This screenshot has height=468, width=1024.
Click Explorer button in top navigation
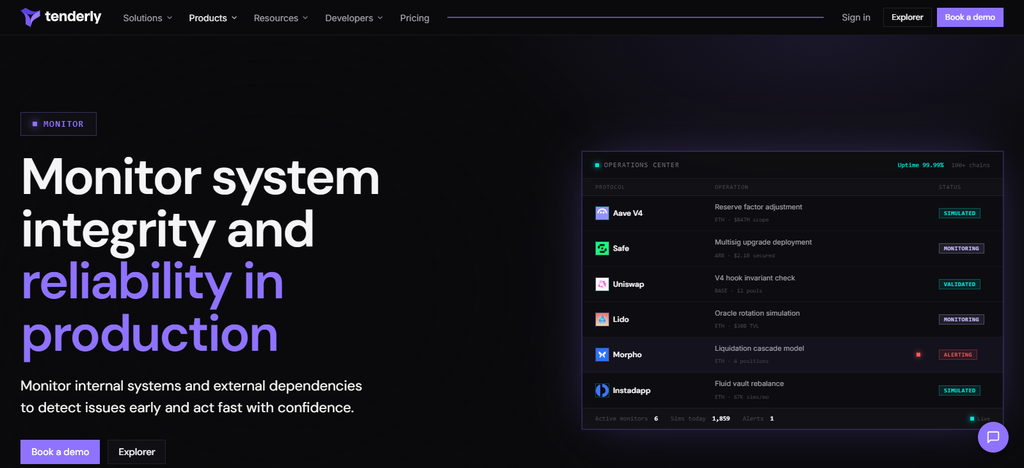click(x=907, y=18)
